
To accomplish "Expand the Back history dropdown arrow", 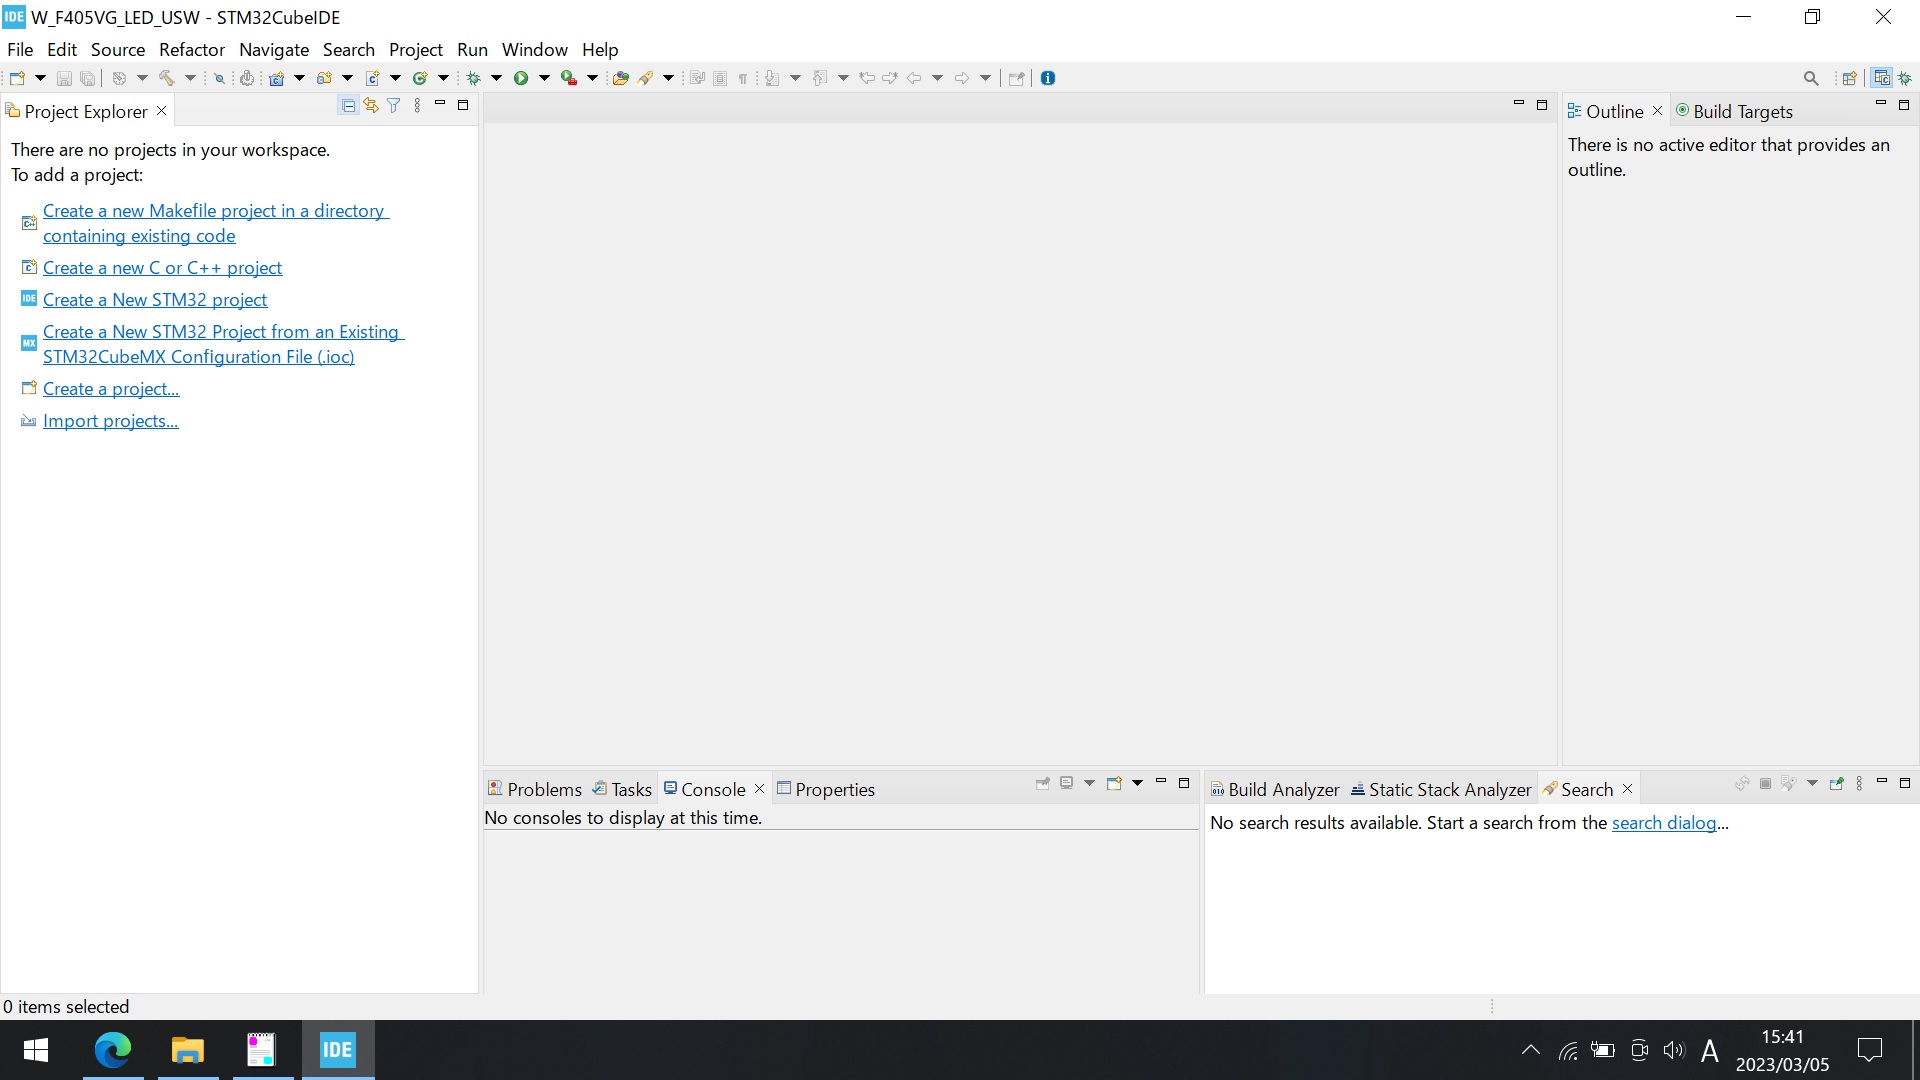I will coord(937,78).
